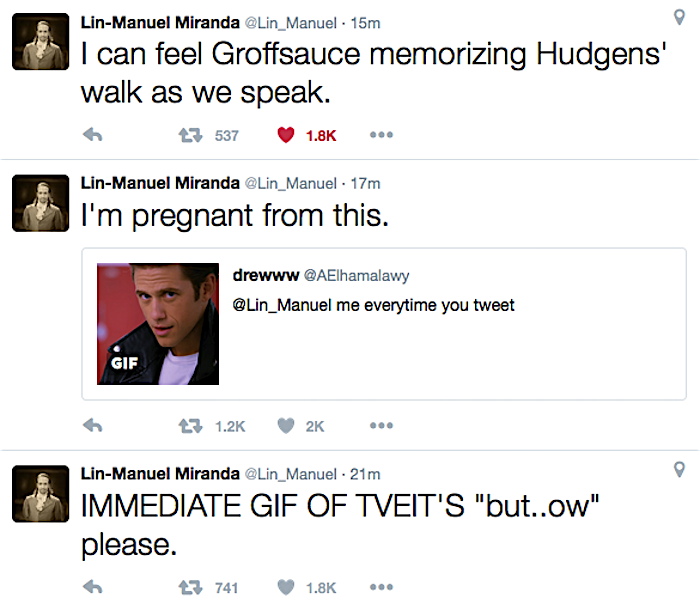
Task: Like the "I'm pregnant from this" tweet
Action: point(285,425)
